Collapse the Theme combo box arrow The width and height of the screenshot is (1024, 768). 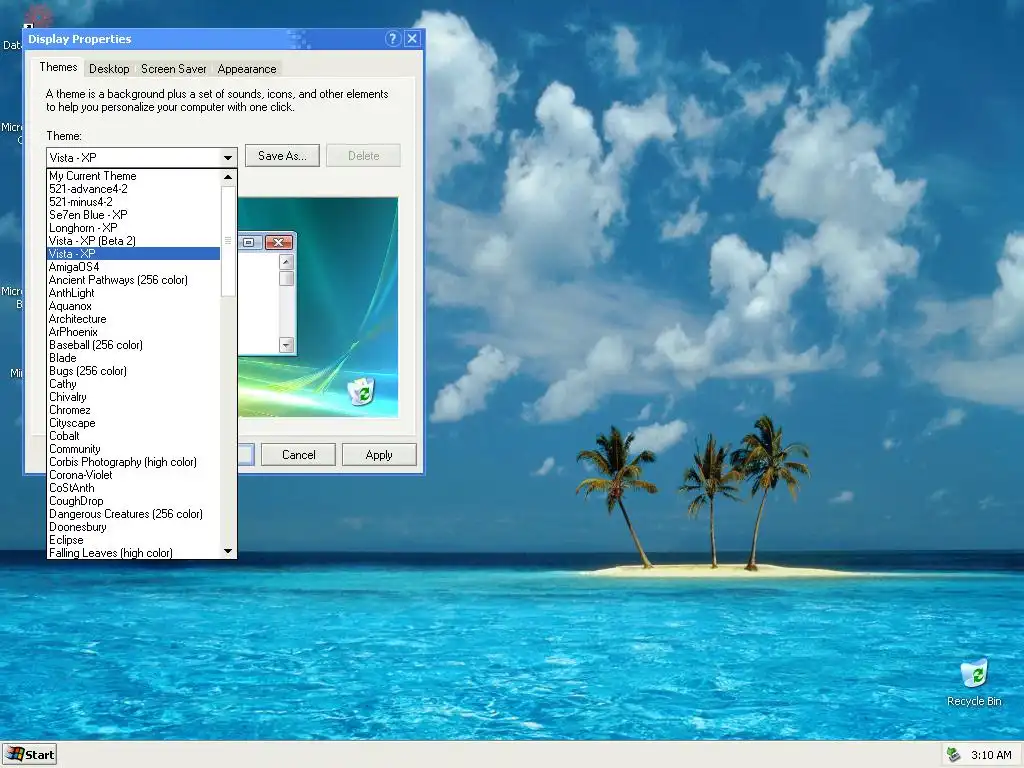click(227, 157)
